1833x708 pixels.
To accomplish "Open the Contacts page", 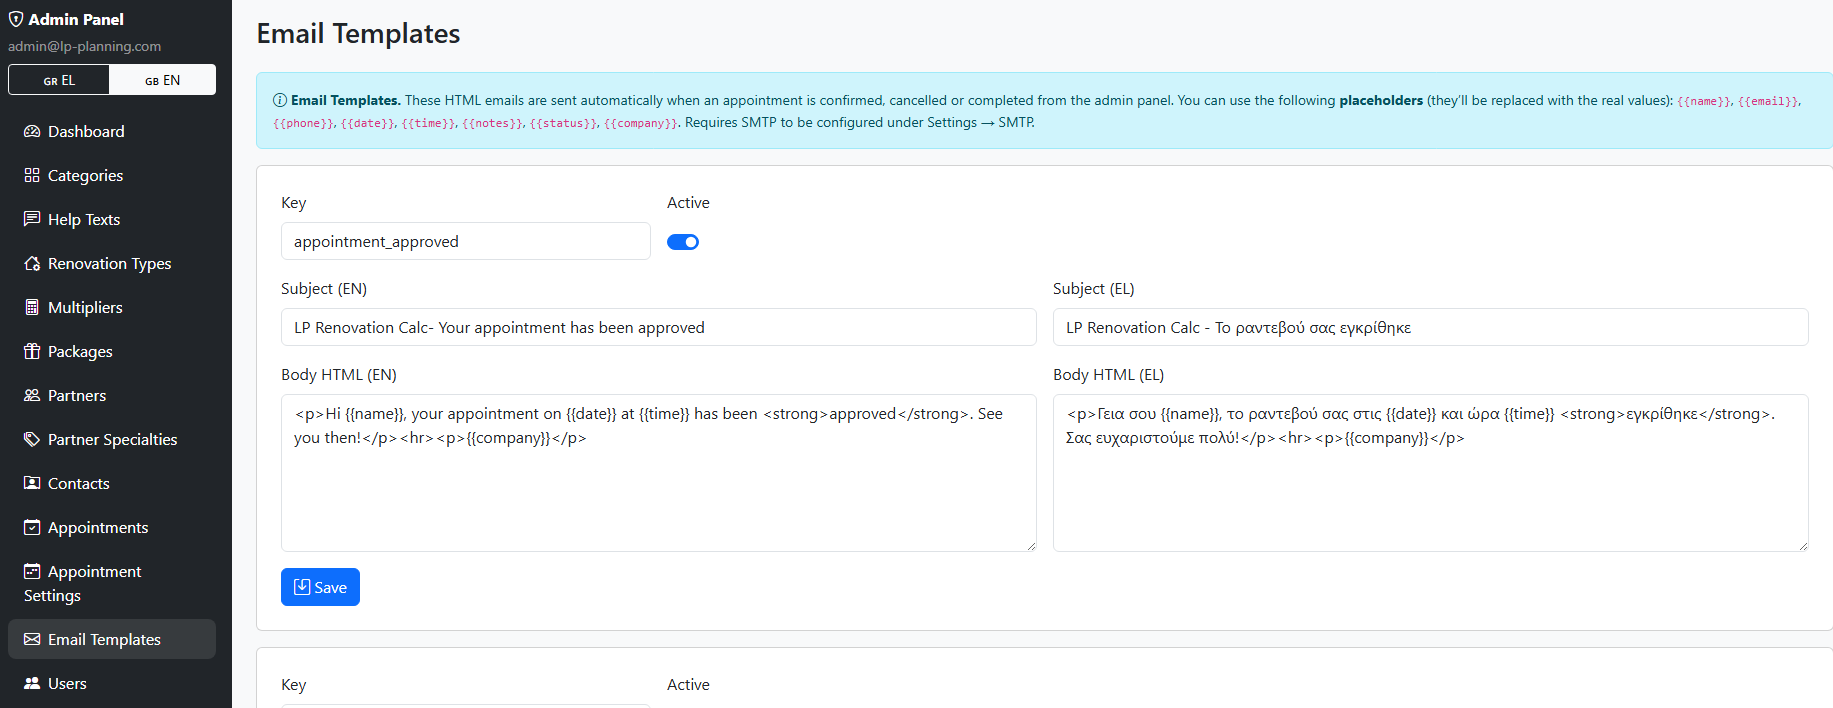I will 112,483.
